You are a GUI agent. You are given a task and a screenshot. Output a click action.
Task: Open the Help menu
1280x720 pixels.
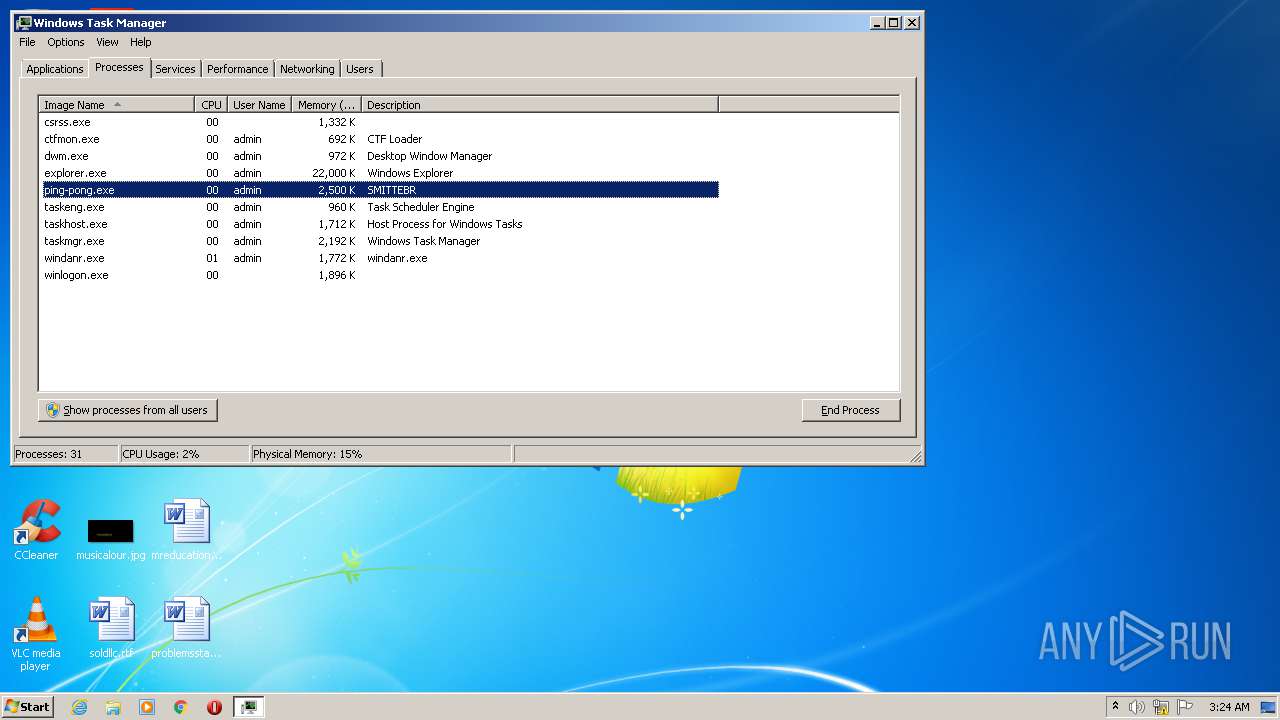(141, 42)
